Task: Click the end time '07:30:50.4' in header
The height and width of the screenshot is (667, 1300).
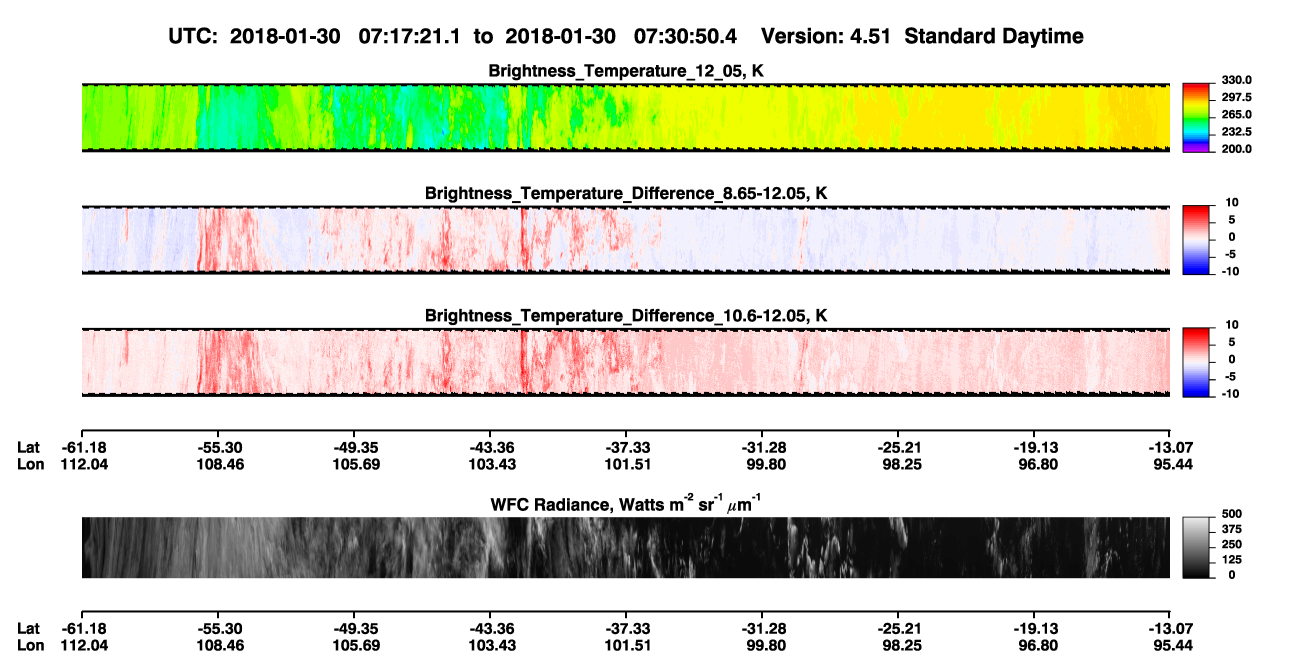Action: click(686, 37)
